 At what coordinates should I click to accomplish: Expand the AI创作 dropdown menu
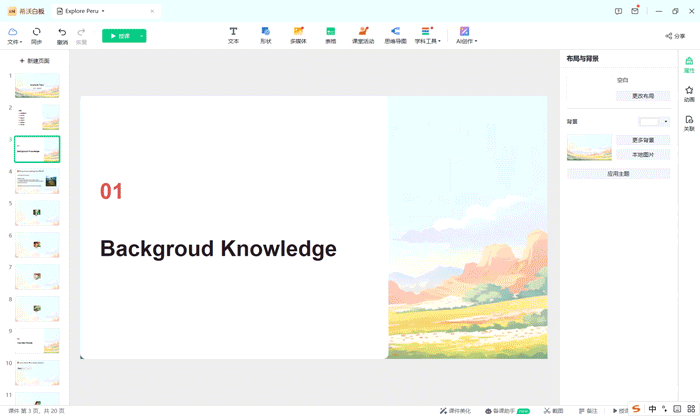(x=466, y=35)
